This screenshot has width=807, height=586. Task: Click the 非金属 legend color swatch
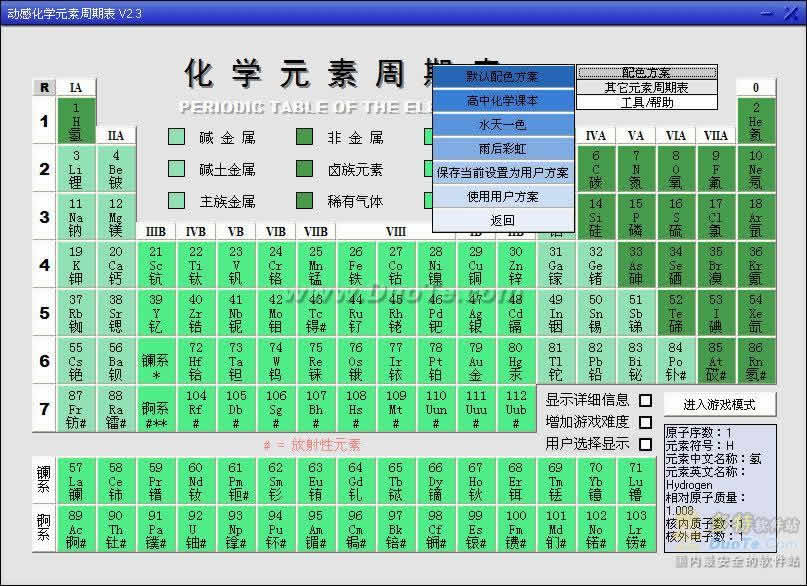click(x=305, y=137)
